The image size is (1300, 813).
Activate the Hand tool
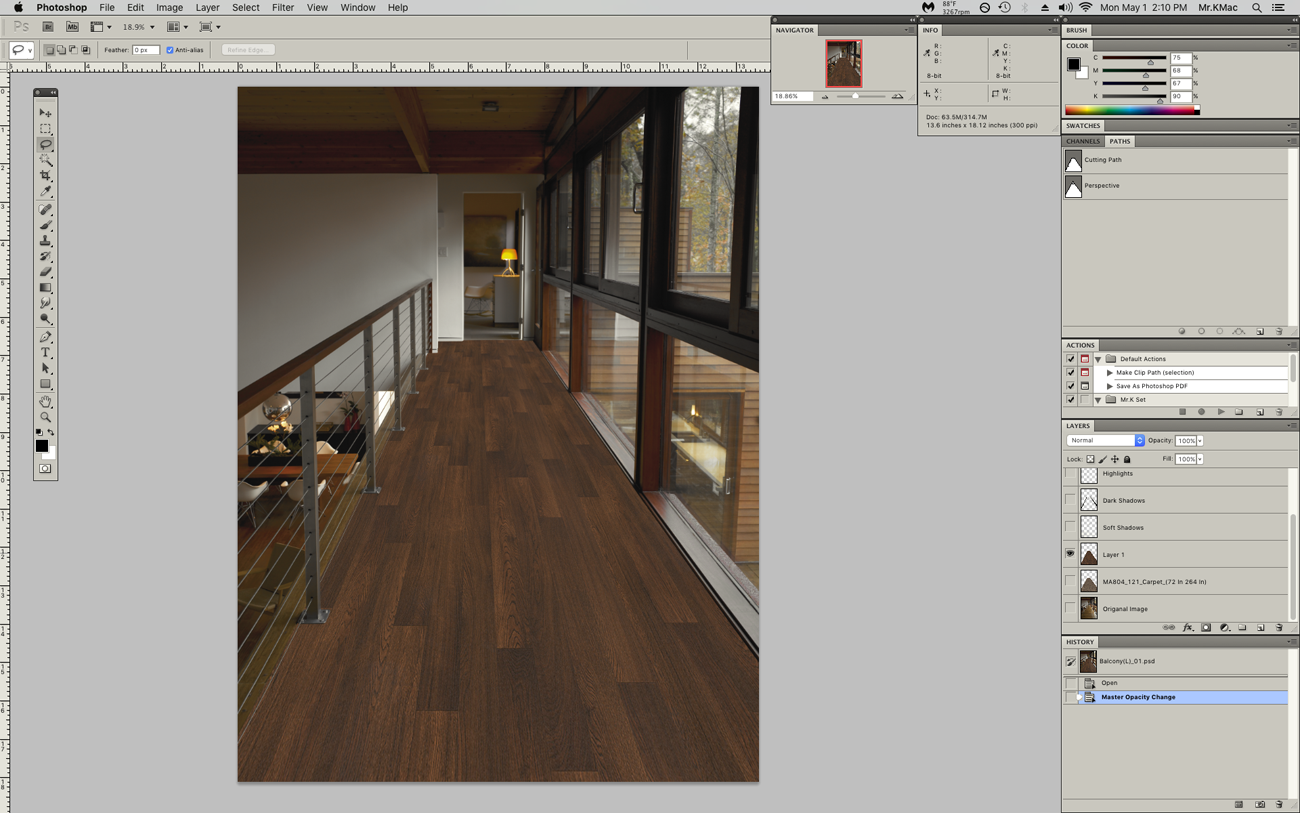tap(45, 401)
